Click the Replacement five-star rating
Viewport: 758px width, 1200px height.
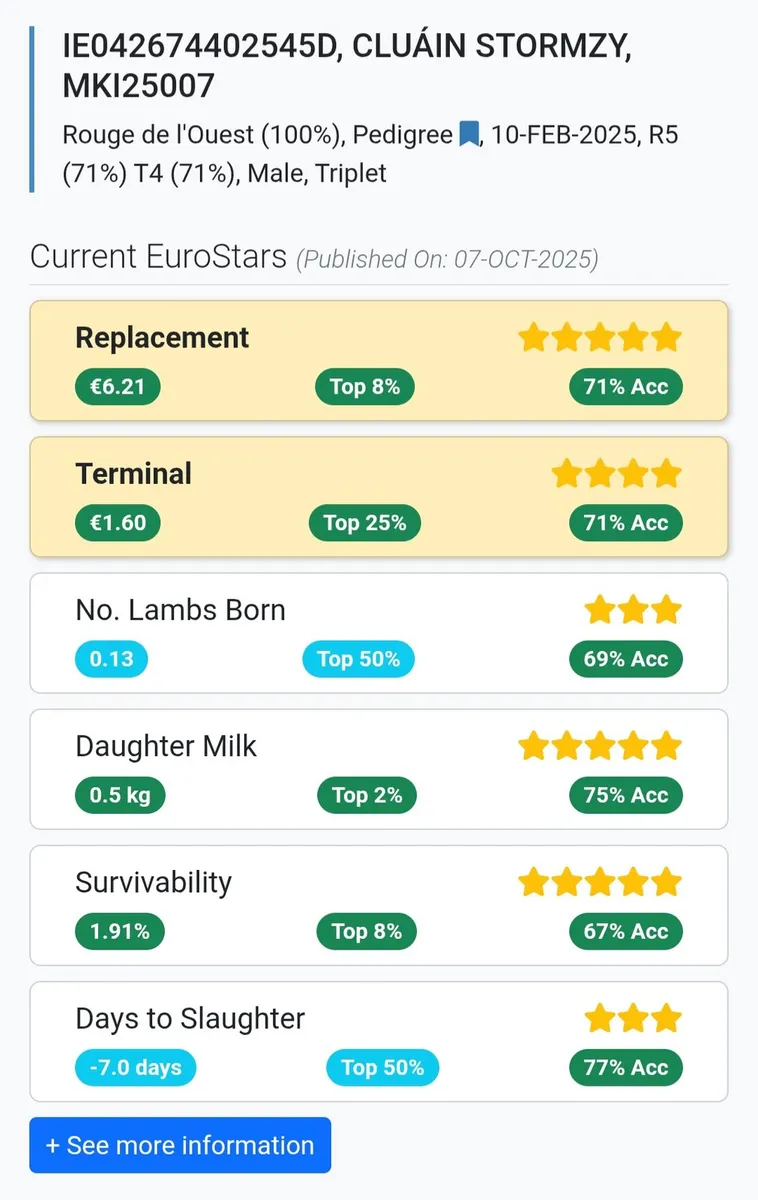click(599, 337)
